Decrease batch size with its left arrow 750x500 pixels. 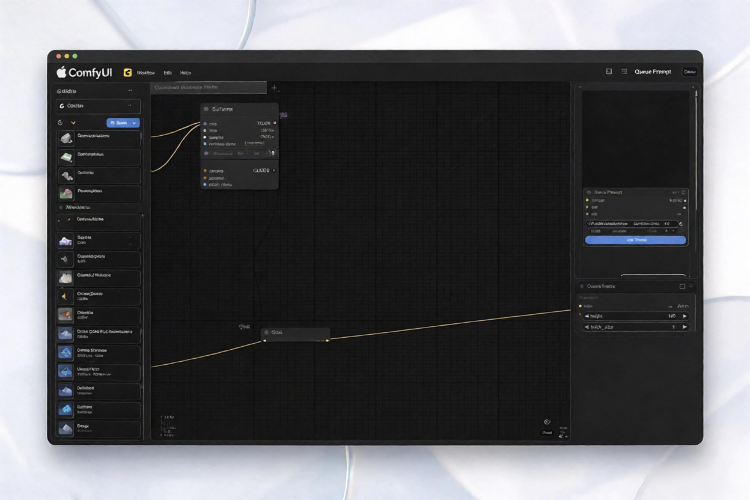(x=587, y=327)
